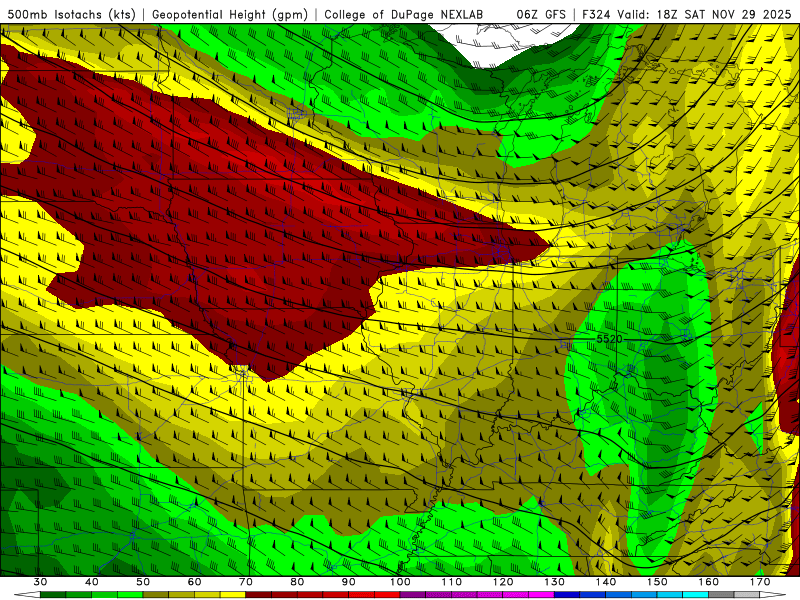Click the '160' value on the color scale
The width and height of the screenshot is (800, 600).
tap(709, 582)
